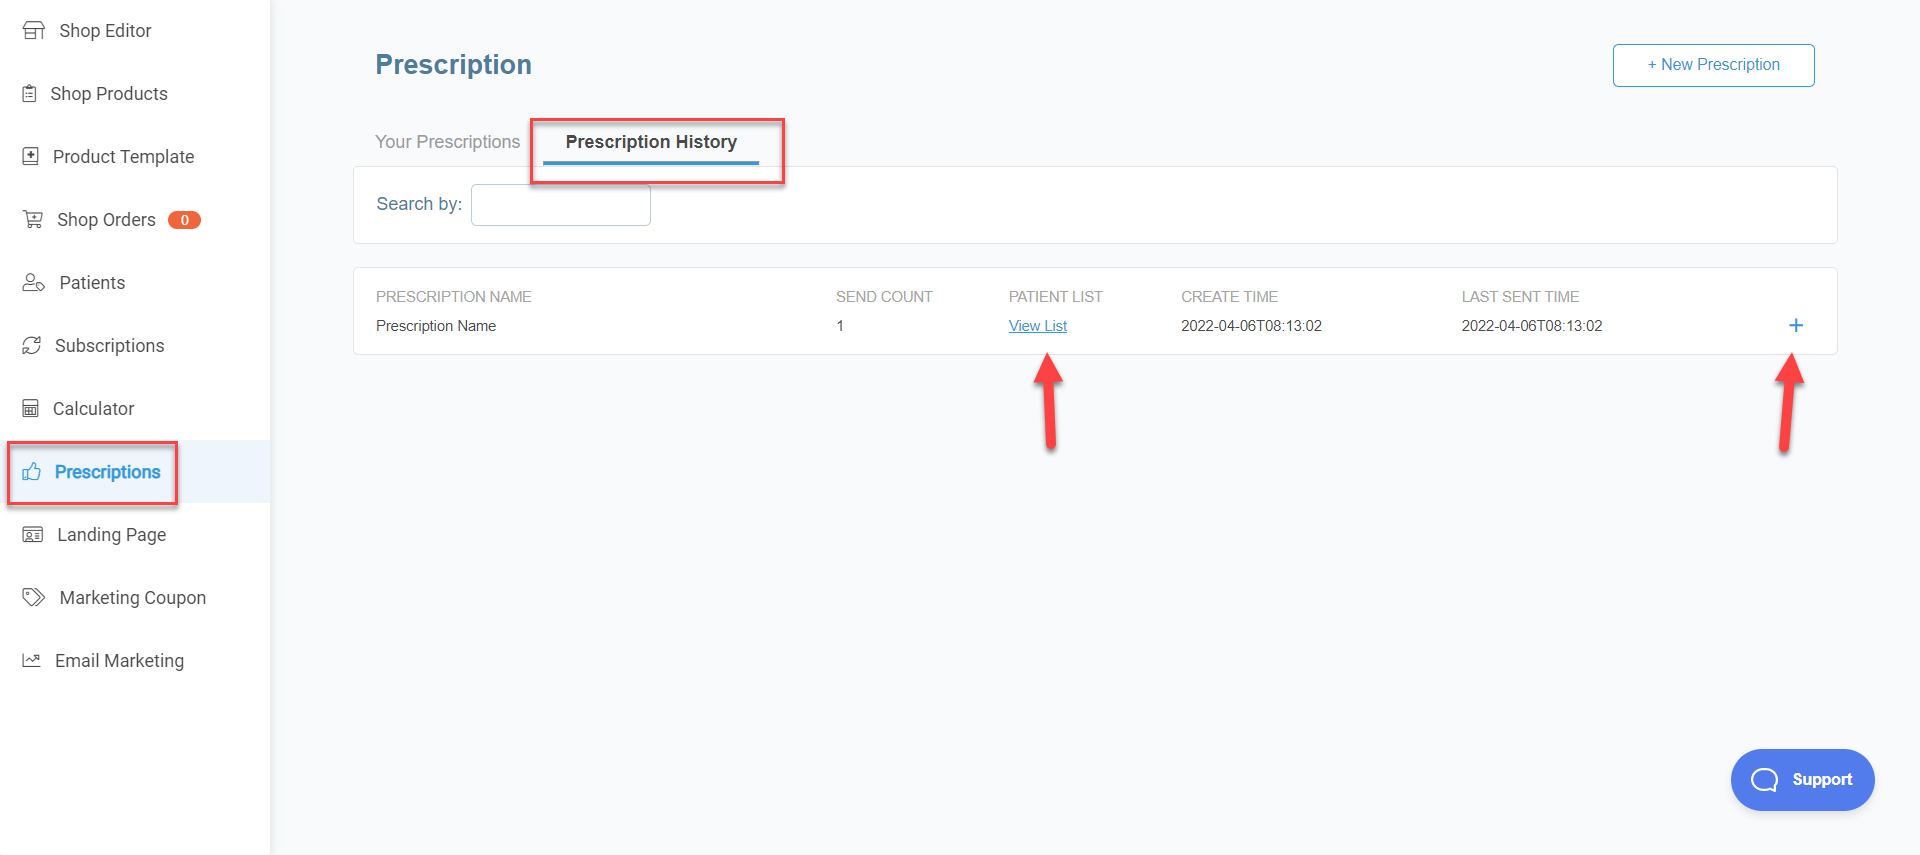Click the last sent time value

pos(1531,326)
